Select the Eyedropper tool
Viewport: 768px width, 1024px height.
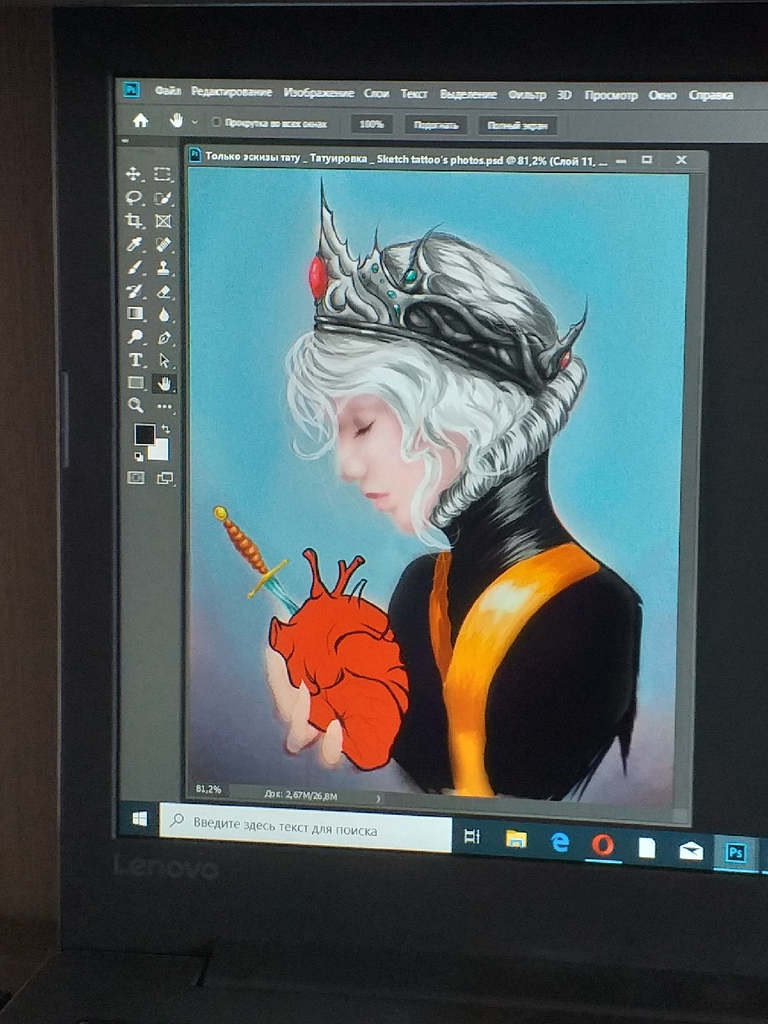(135, 244)
